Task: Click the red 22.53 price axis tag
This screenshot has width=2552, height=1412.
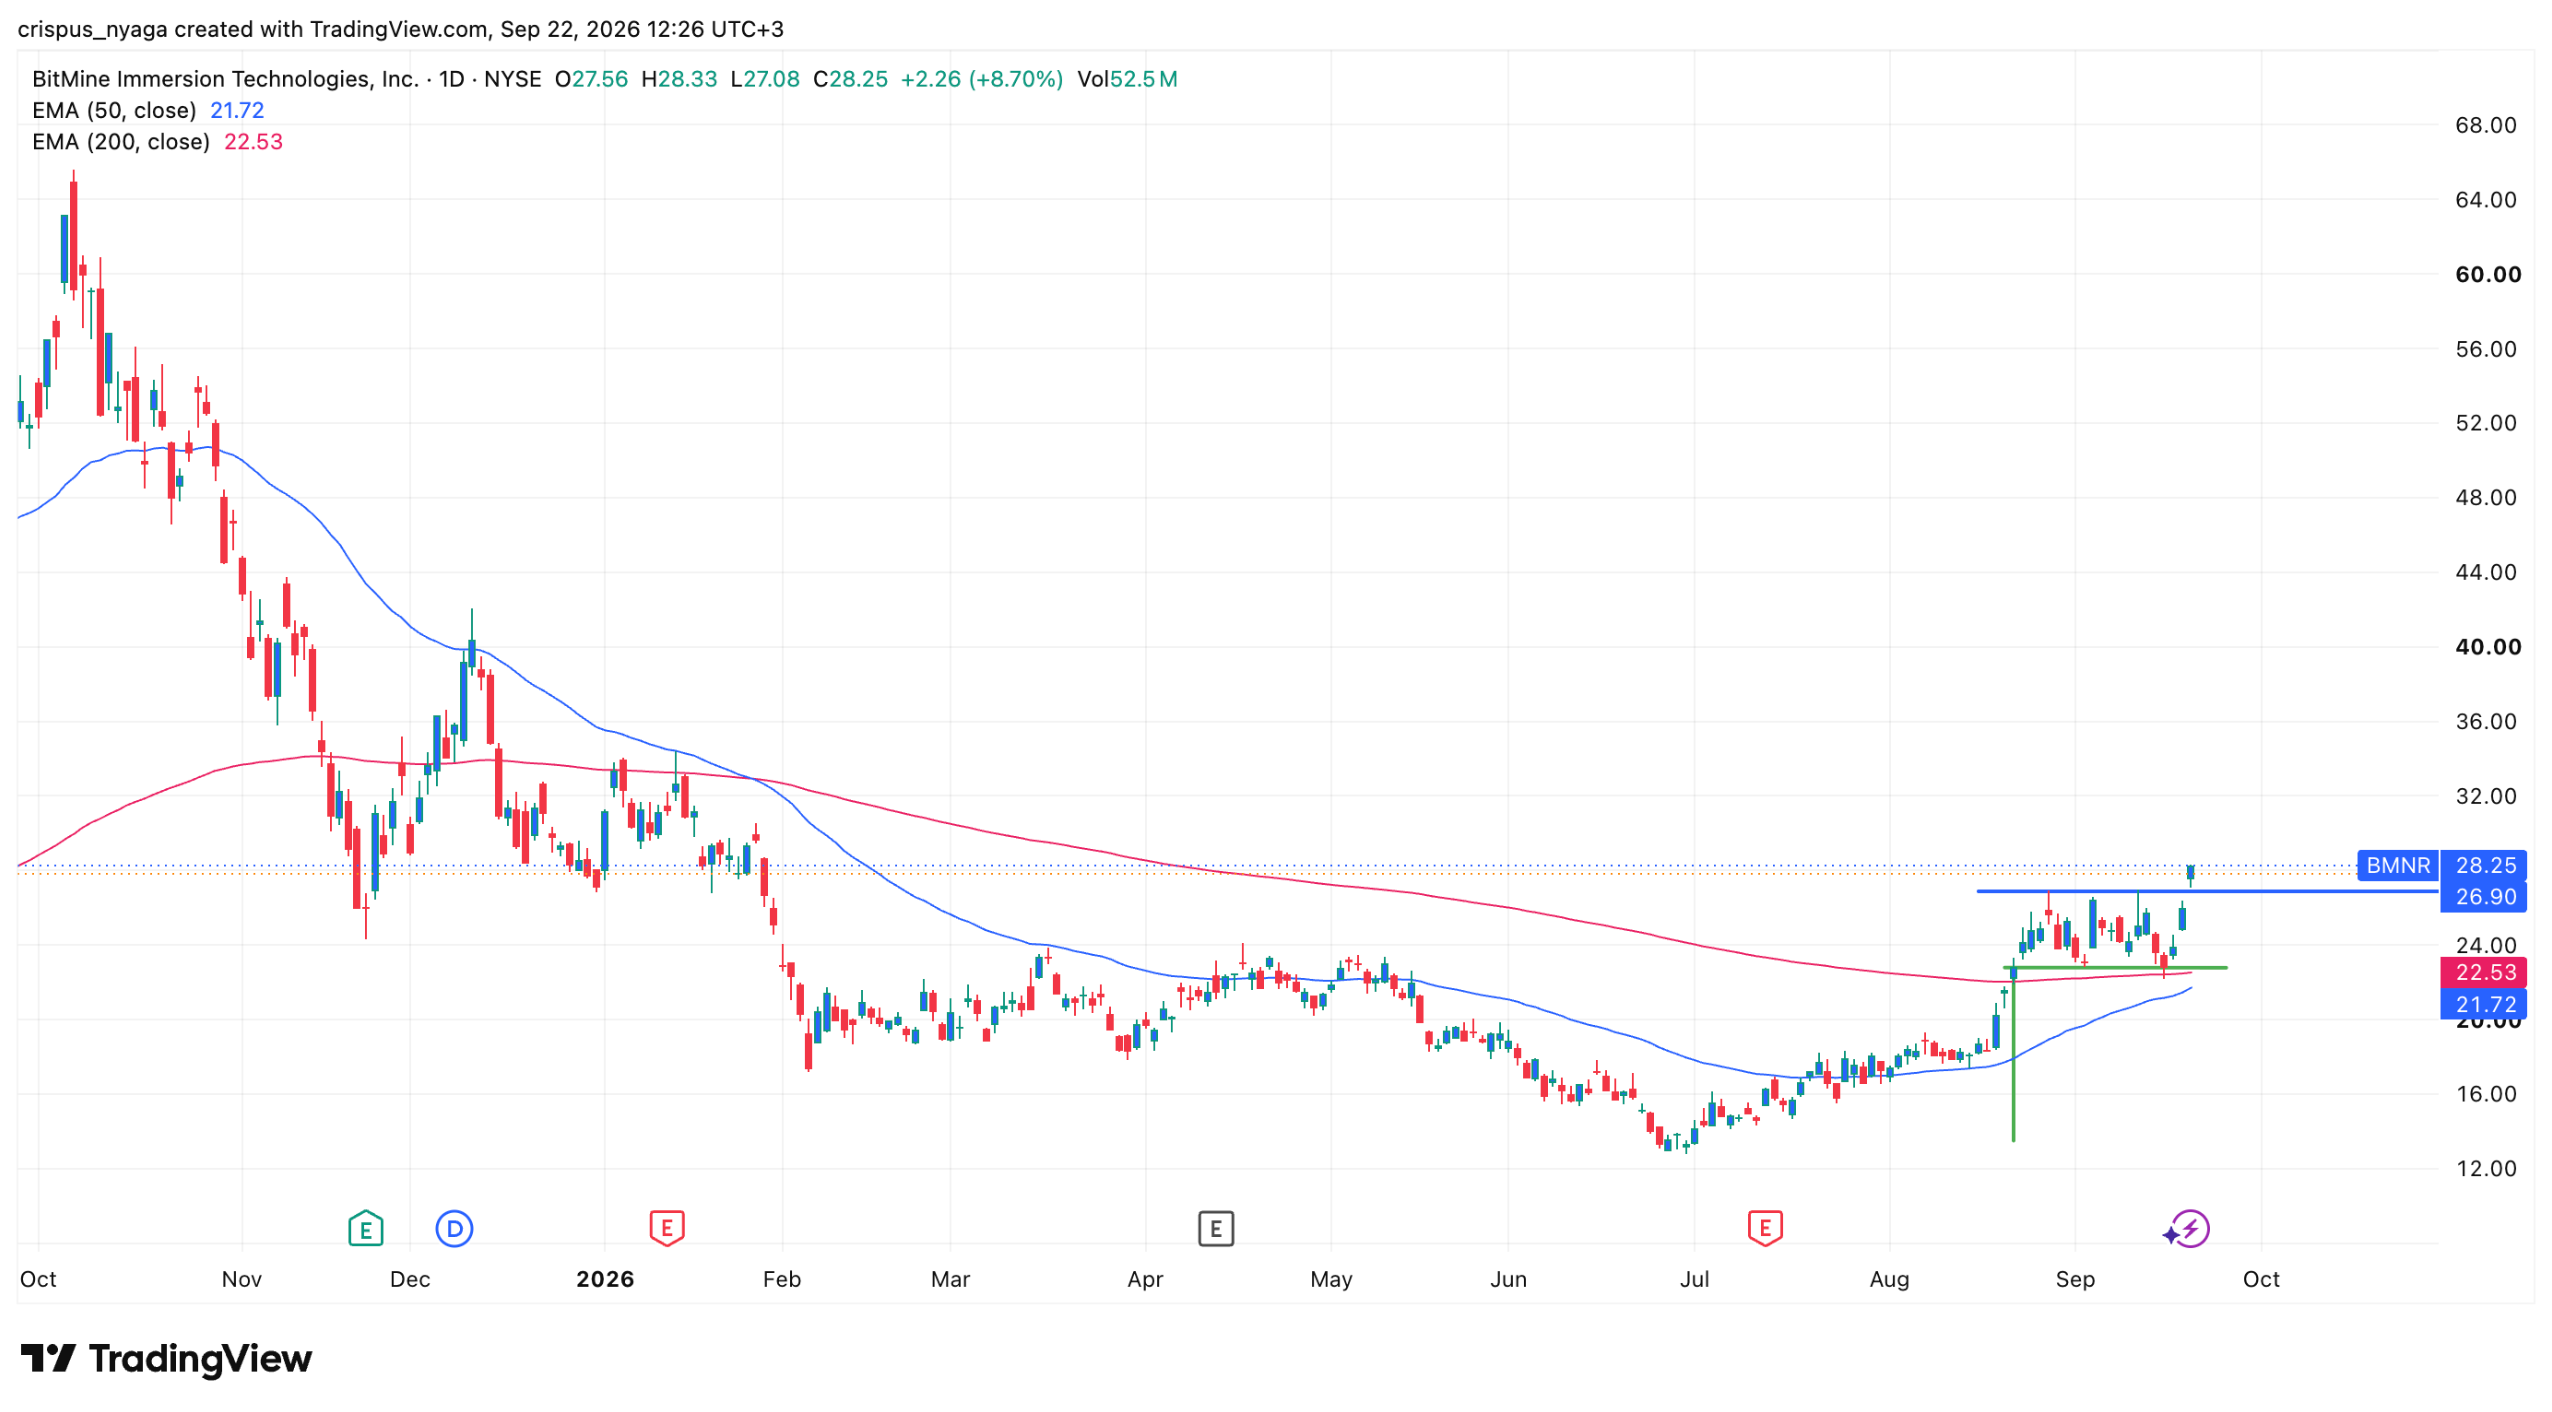Action: [x=2484, y=972]
